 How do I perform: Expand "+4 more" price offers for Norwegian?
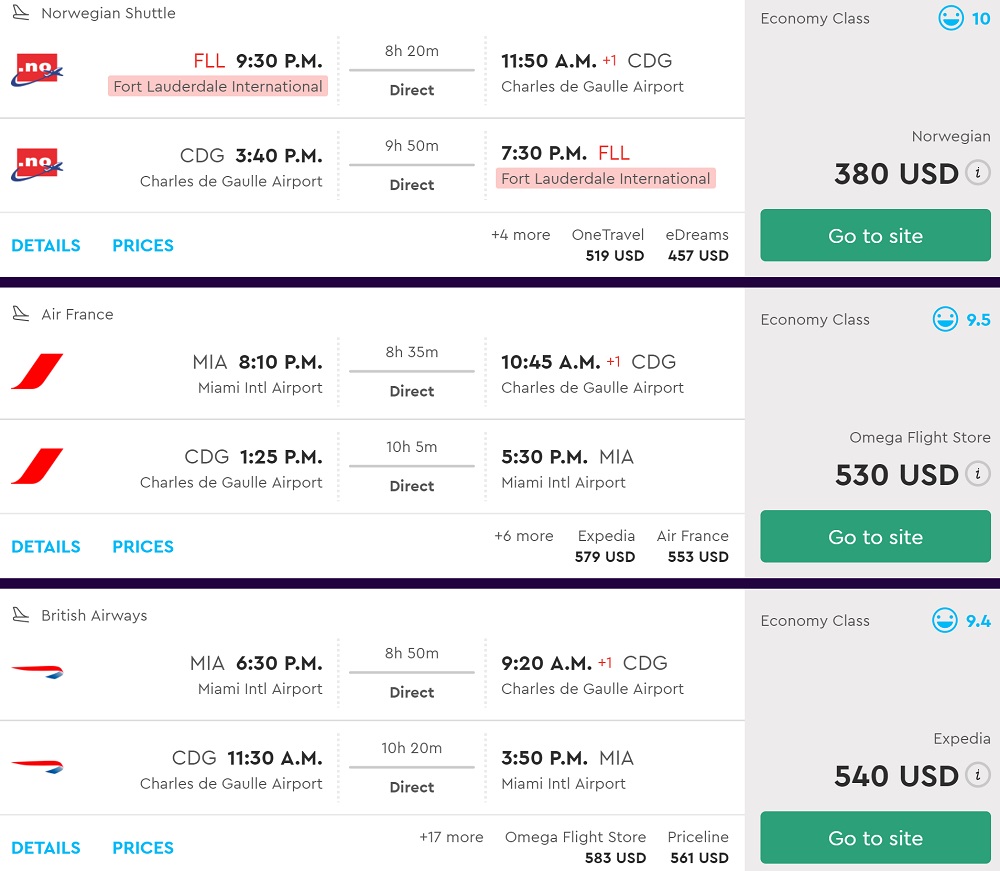(x=520, y=235)
